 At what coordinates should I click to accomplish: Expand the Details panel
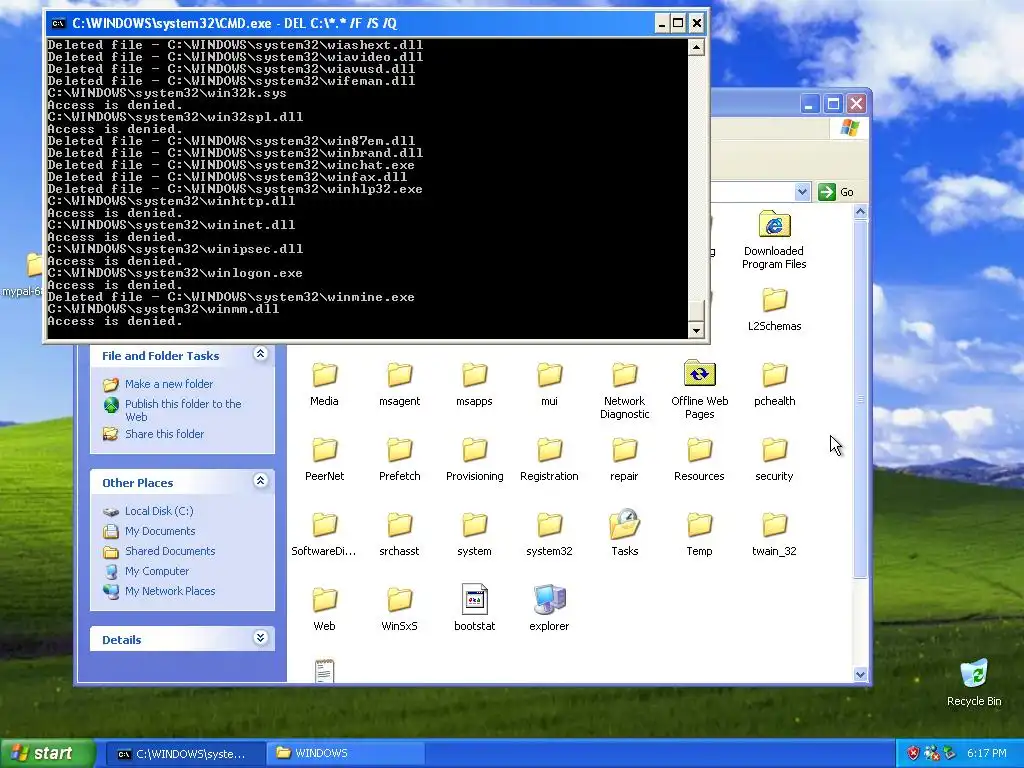click(260, 638)
